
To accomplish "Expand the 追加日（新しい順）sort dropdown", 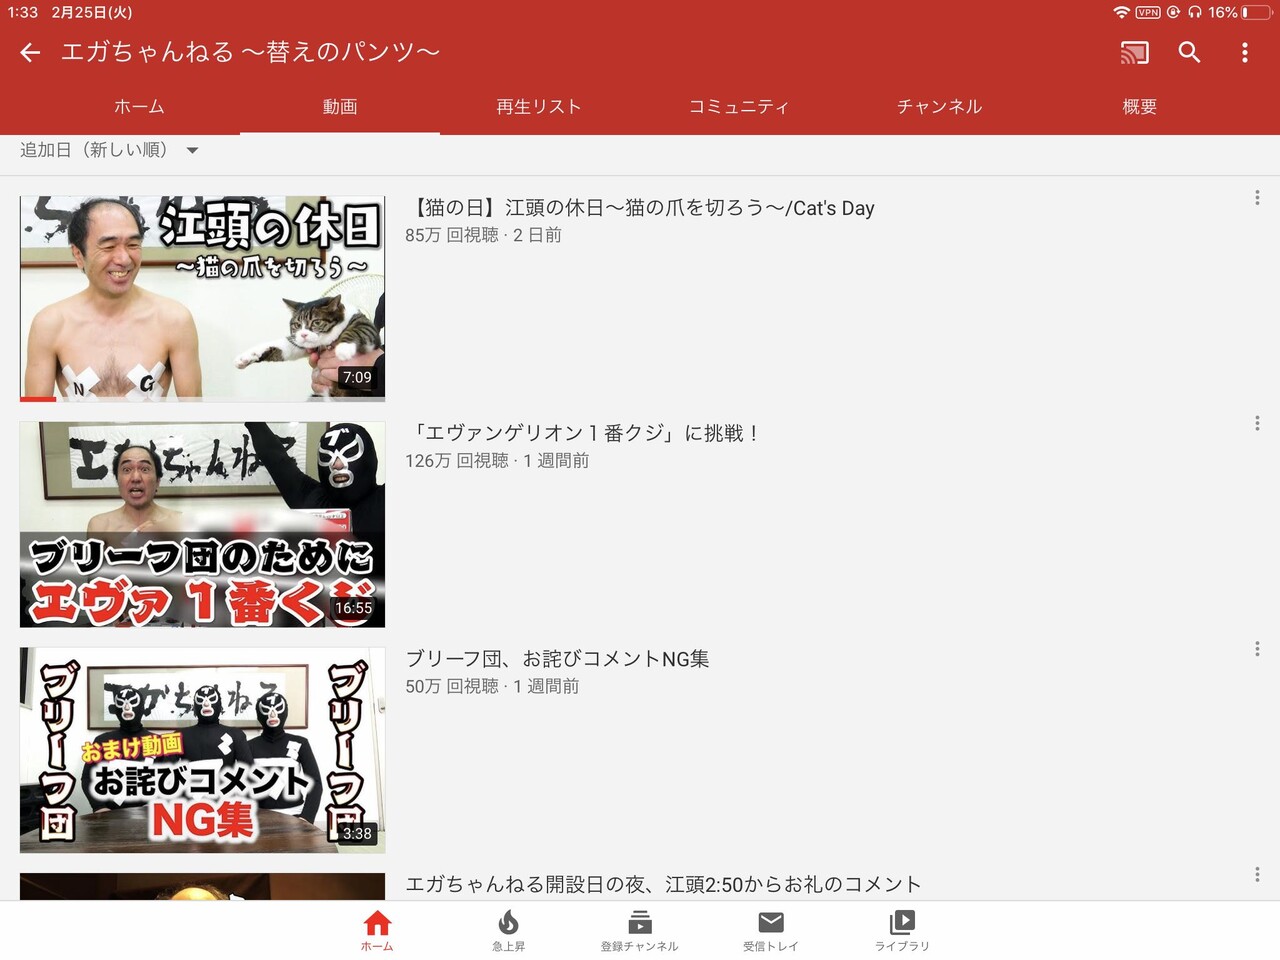I will [x=109, y=150].
